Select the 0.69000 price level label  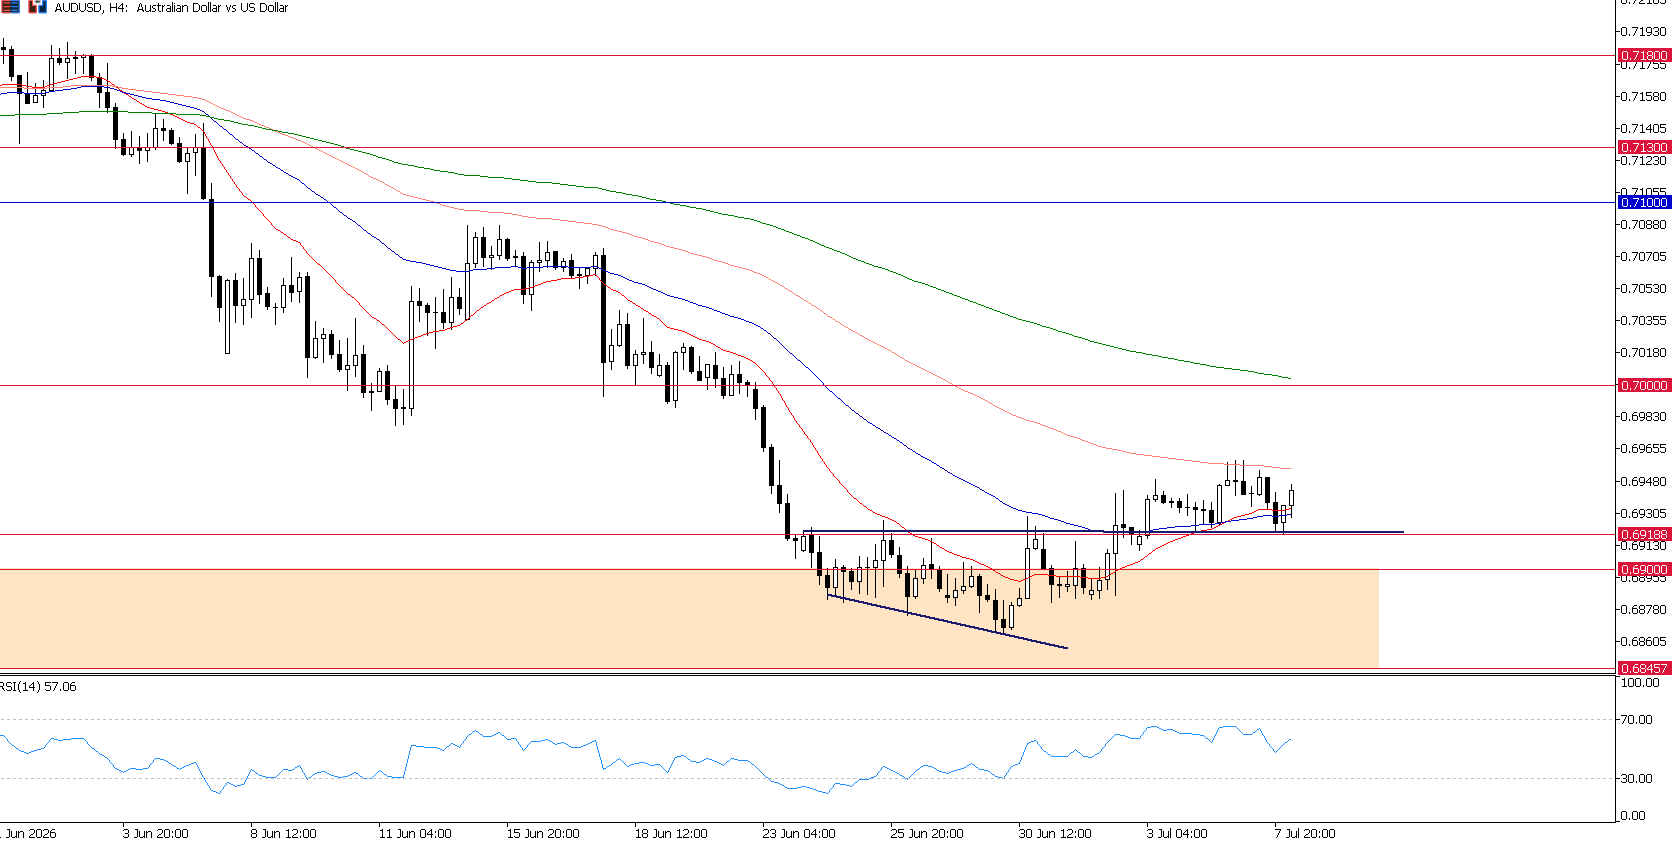coord(1644,569)
